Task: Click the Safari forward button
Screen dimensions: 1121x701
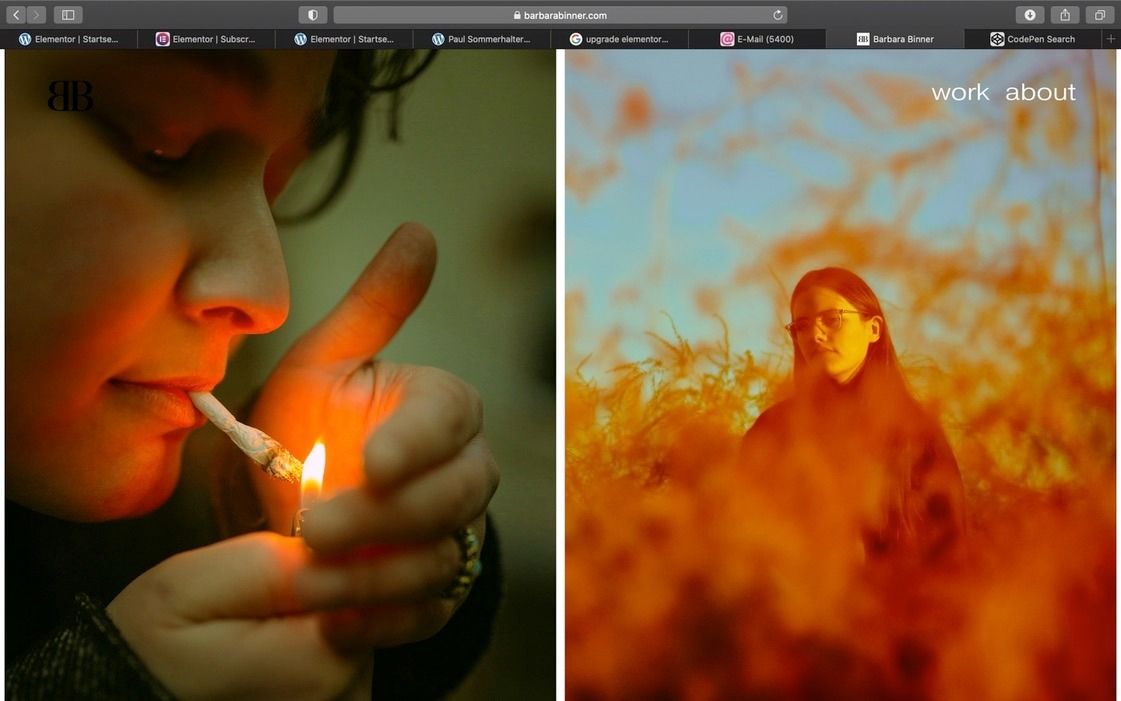Action: tap(36, 15)
